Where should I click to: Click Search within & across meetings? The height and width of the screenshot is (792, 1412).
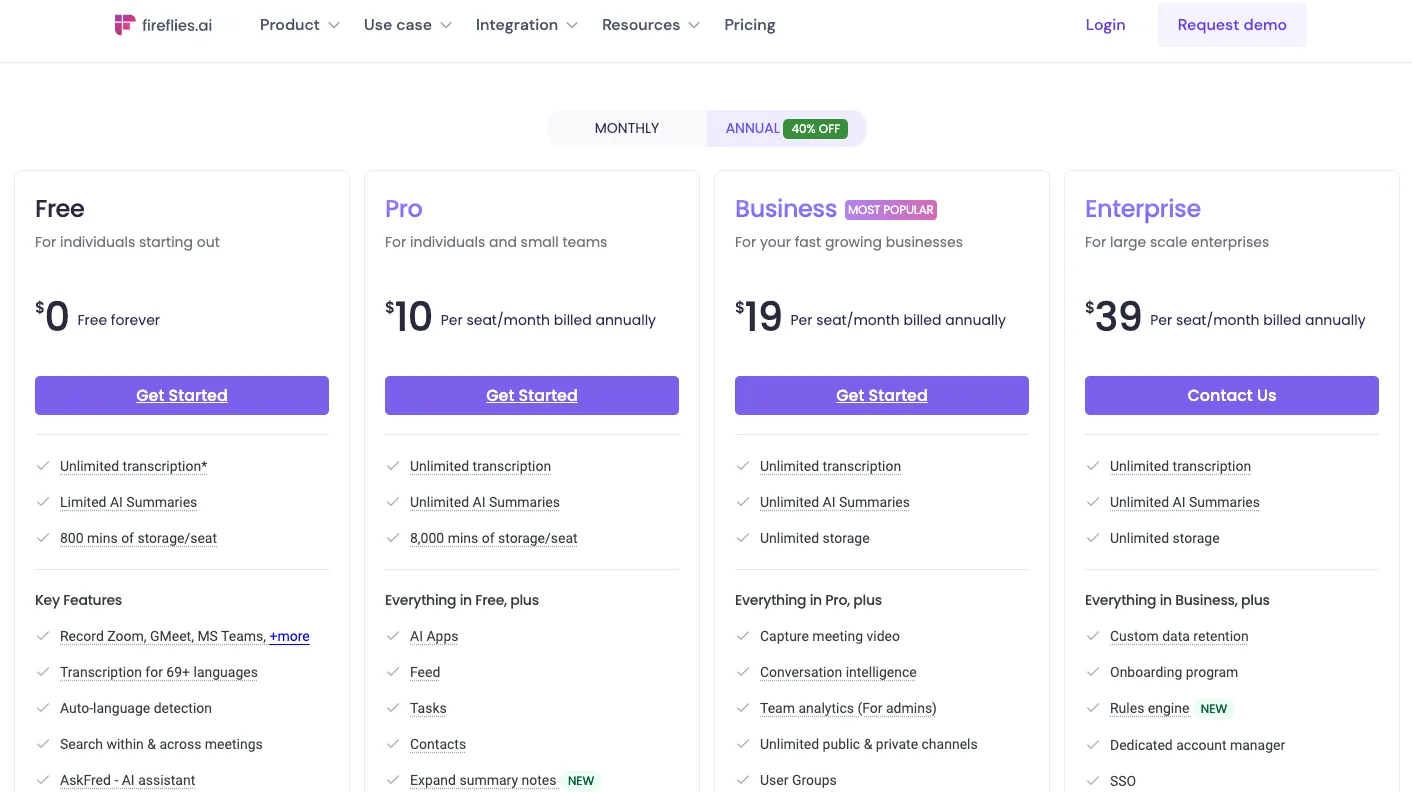(161, 744)
